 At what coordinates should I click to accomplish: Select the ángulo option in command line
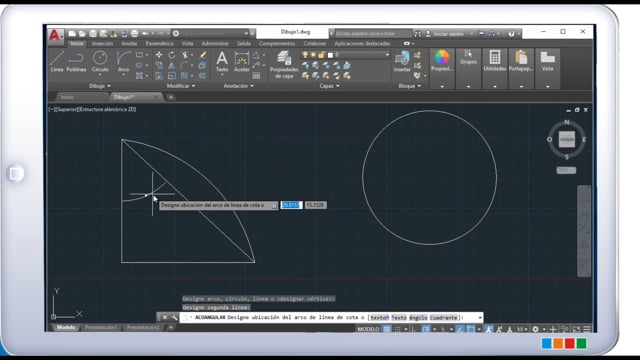[418, 317]
